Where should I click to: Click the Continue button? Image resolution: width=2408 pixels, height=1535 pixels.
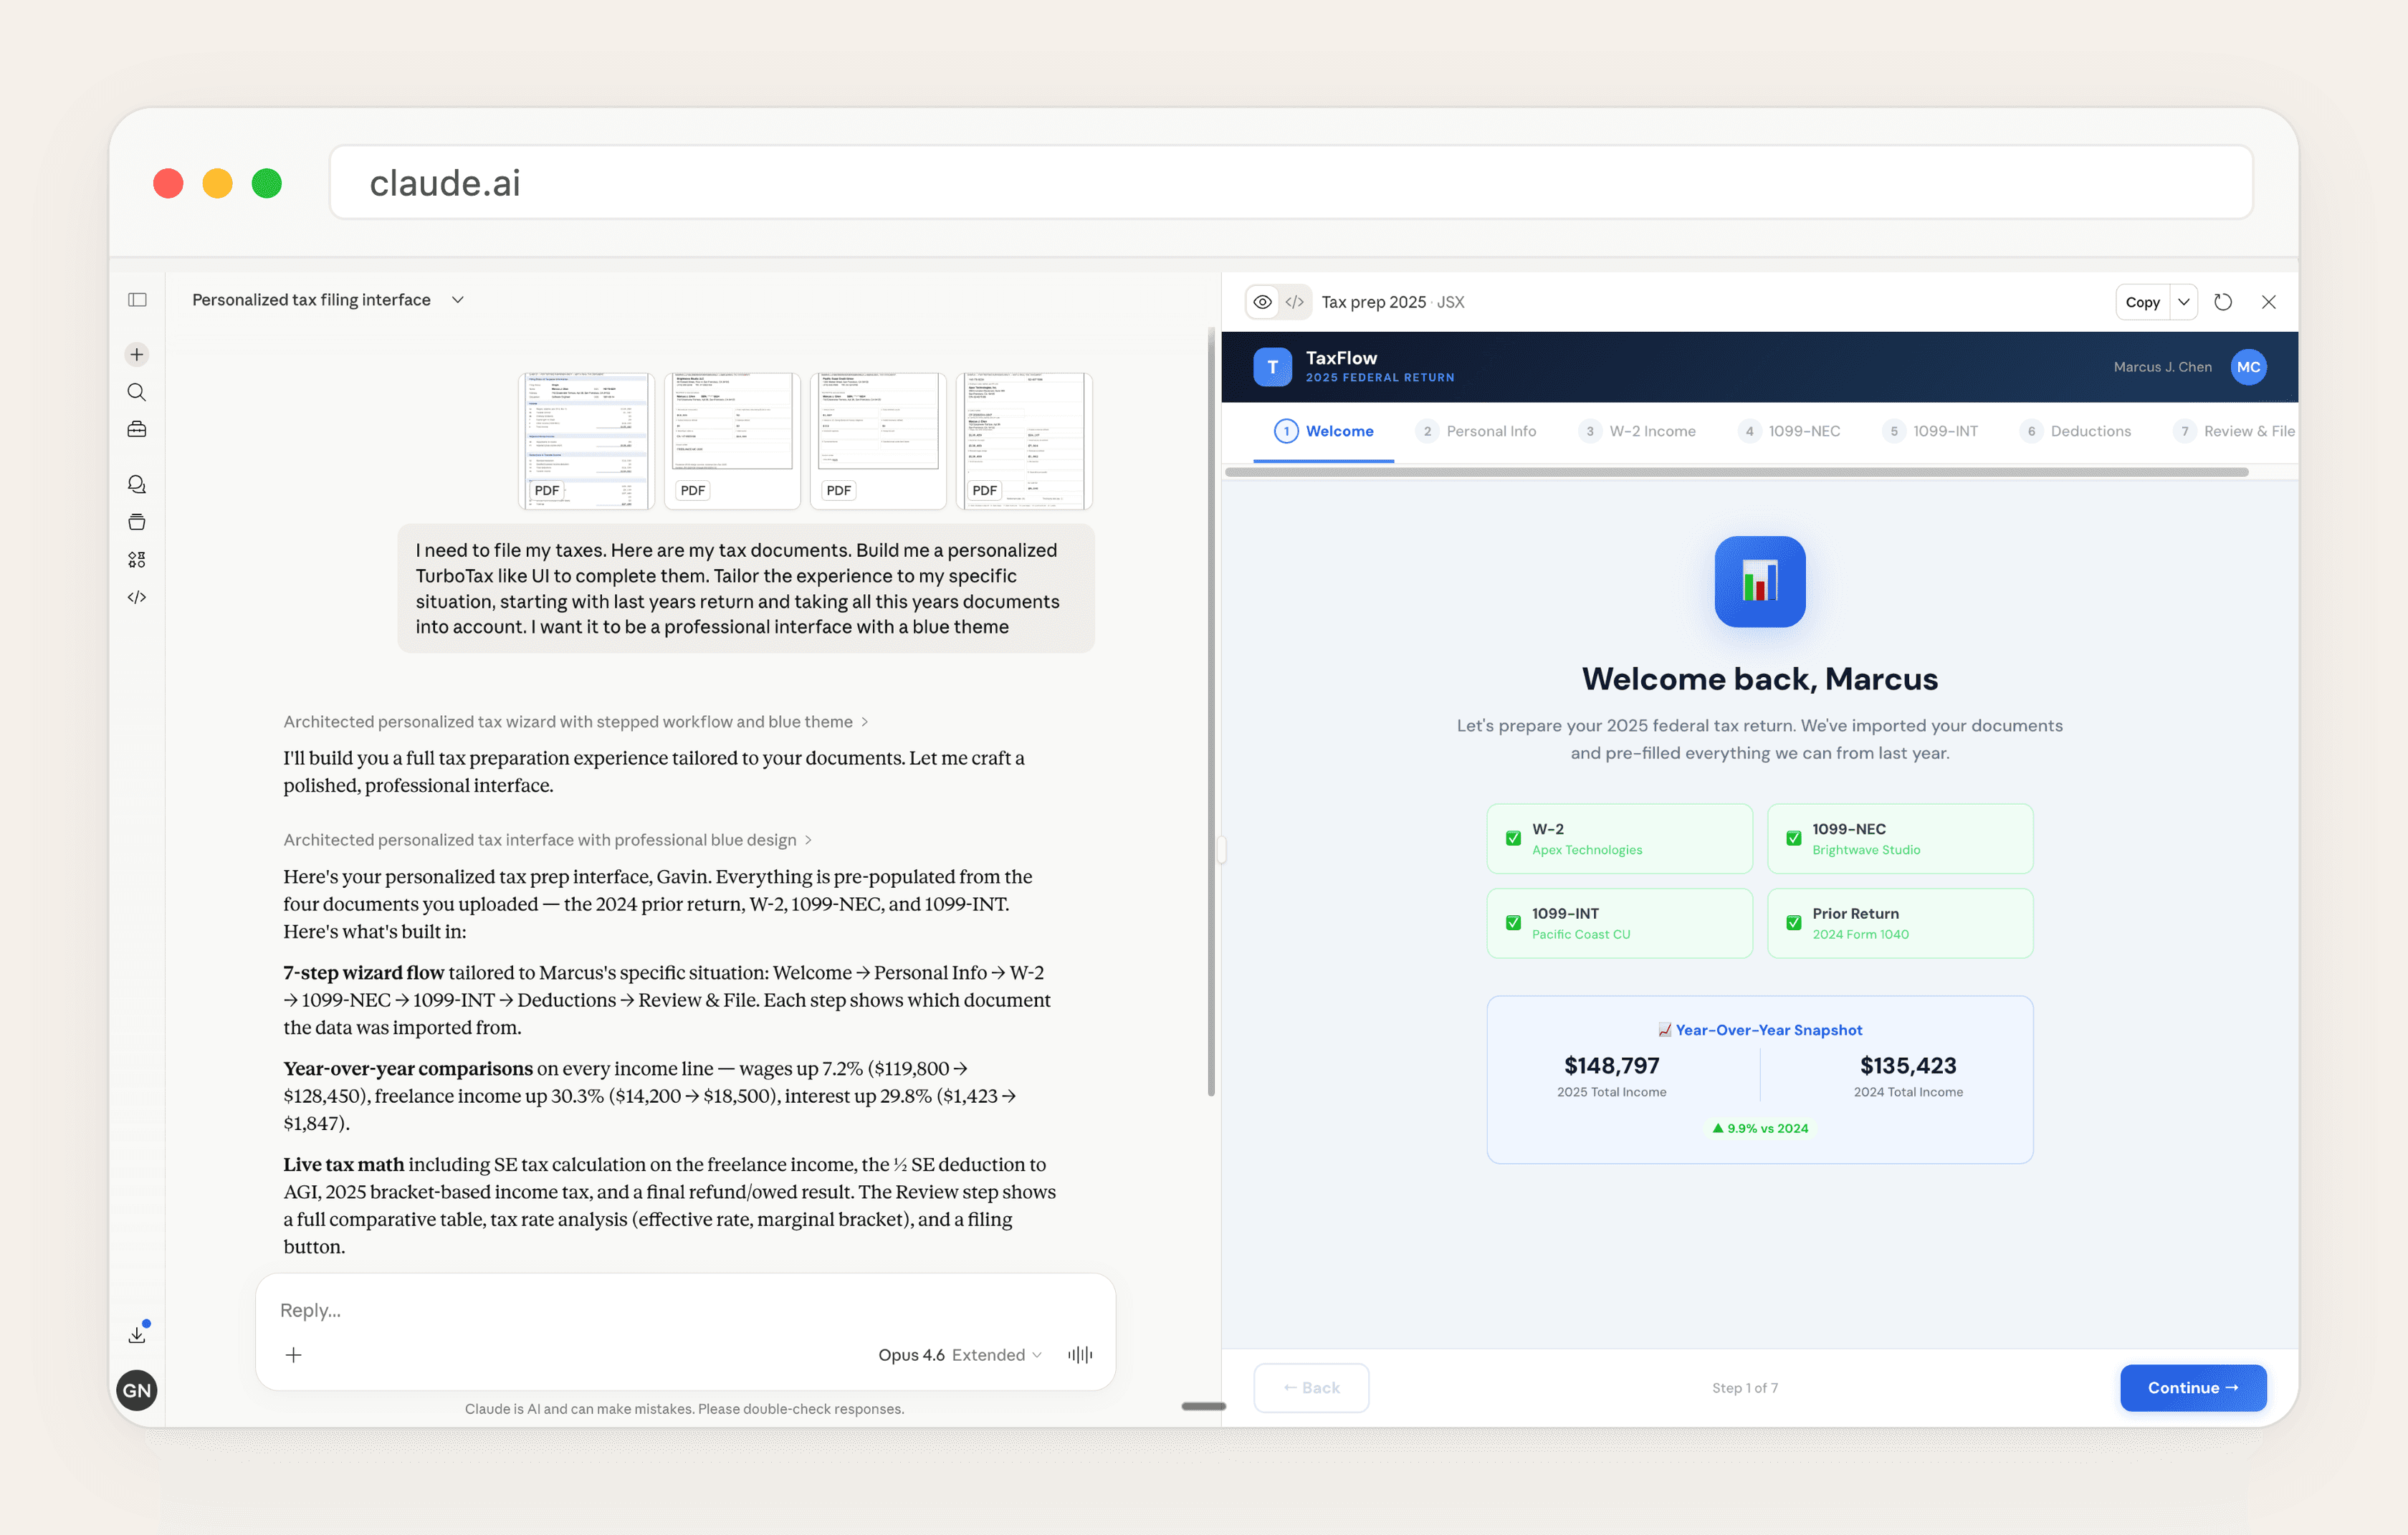pyautogui.click(x=2192, y=1387)
